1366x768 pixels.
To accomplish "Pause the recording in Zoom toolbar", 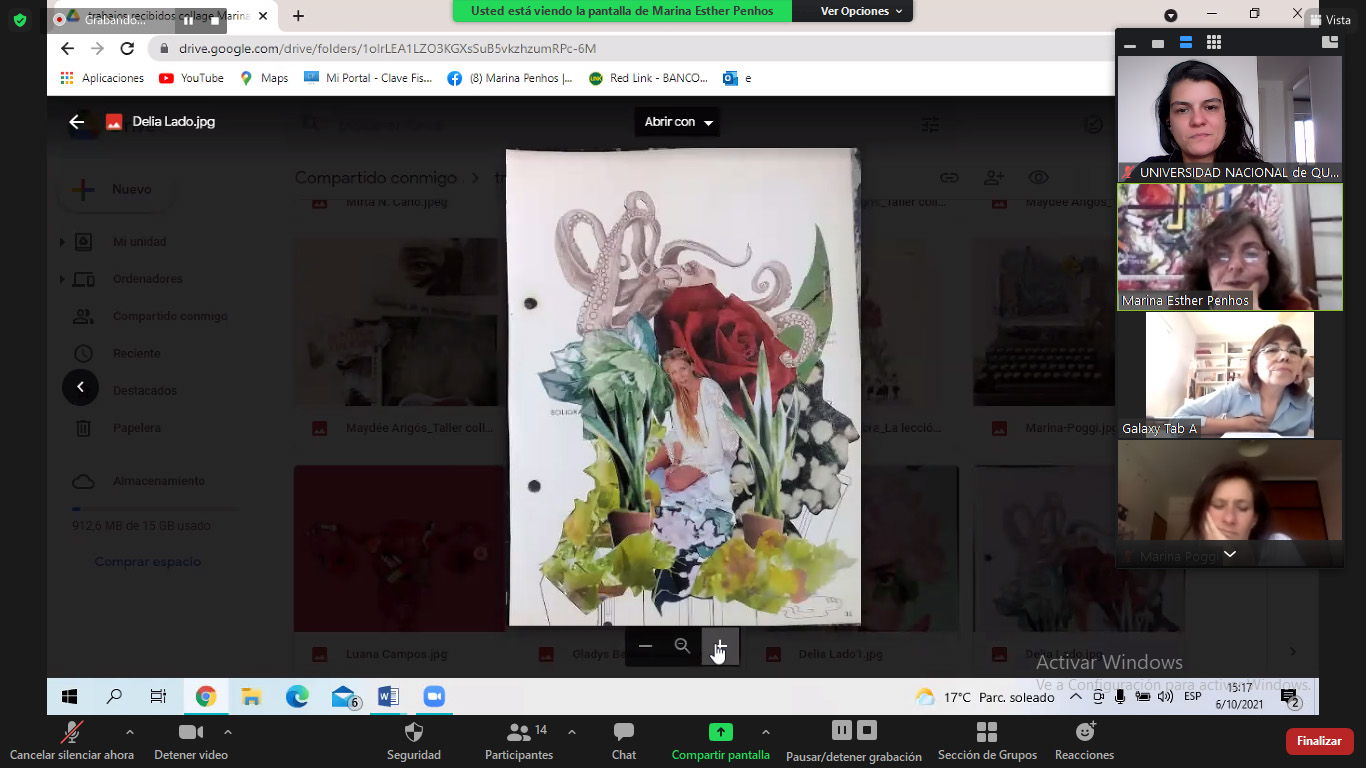I will point(842,730).
